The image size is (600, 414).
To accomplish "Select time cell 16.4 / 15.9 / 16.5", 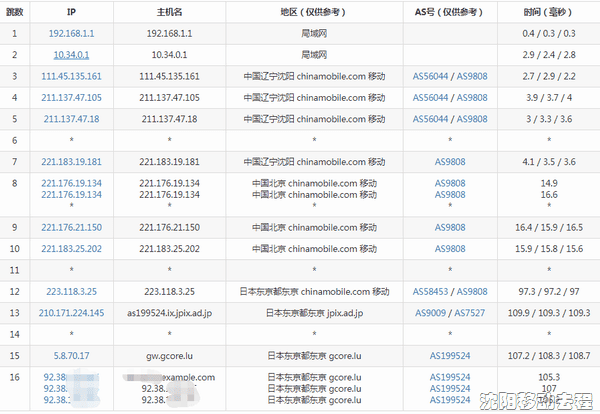I will click(x=548, y=228).
